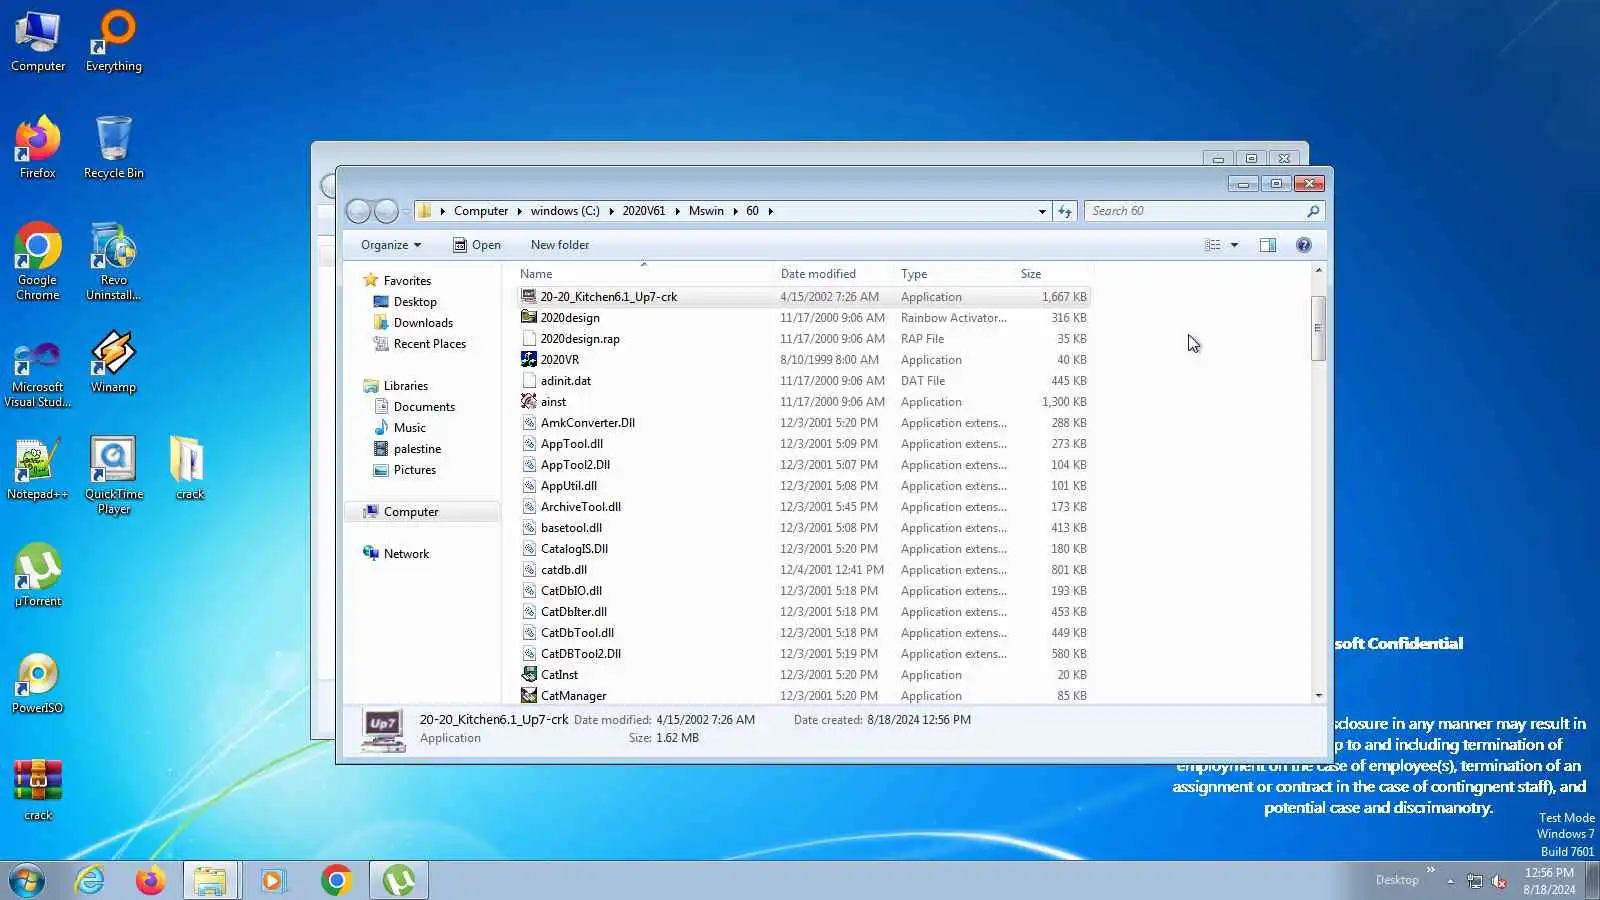
Task: Open Firefox from the desktop
Action: (38, 148)
